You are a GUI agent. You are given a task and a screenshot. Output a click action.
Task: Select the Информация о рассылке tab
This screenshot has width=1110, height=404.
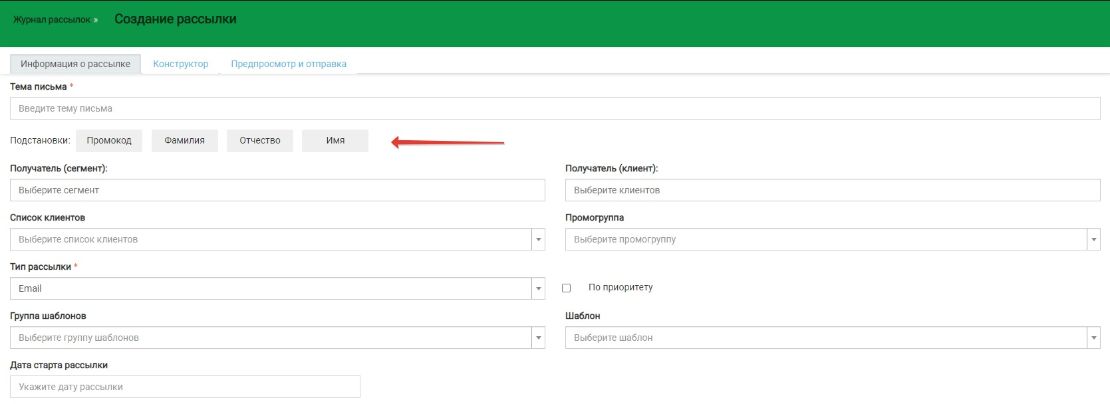click(76, 64)
